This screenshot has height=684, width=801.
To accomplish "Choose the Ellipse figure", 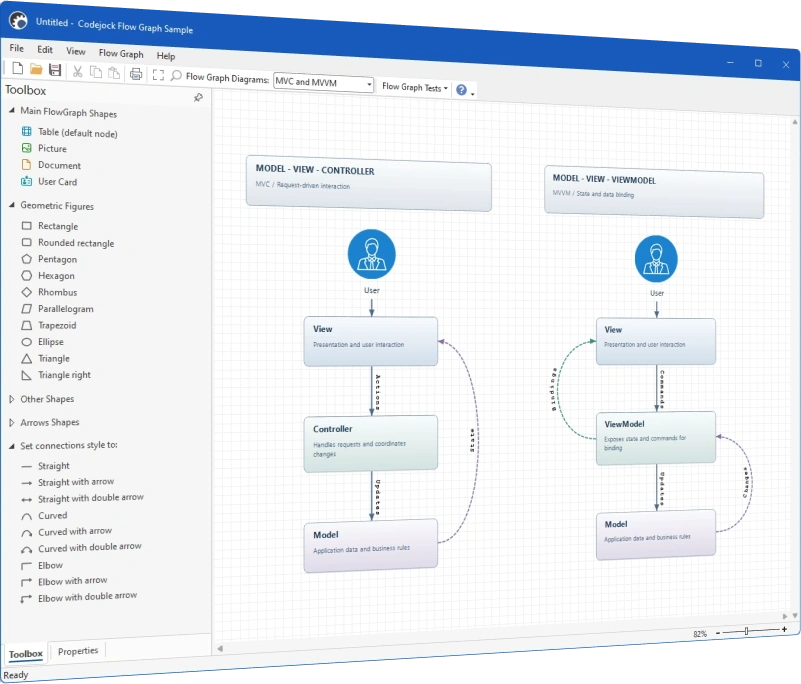I will (x=42, y=342).
